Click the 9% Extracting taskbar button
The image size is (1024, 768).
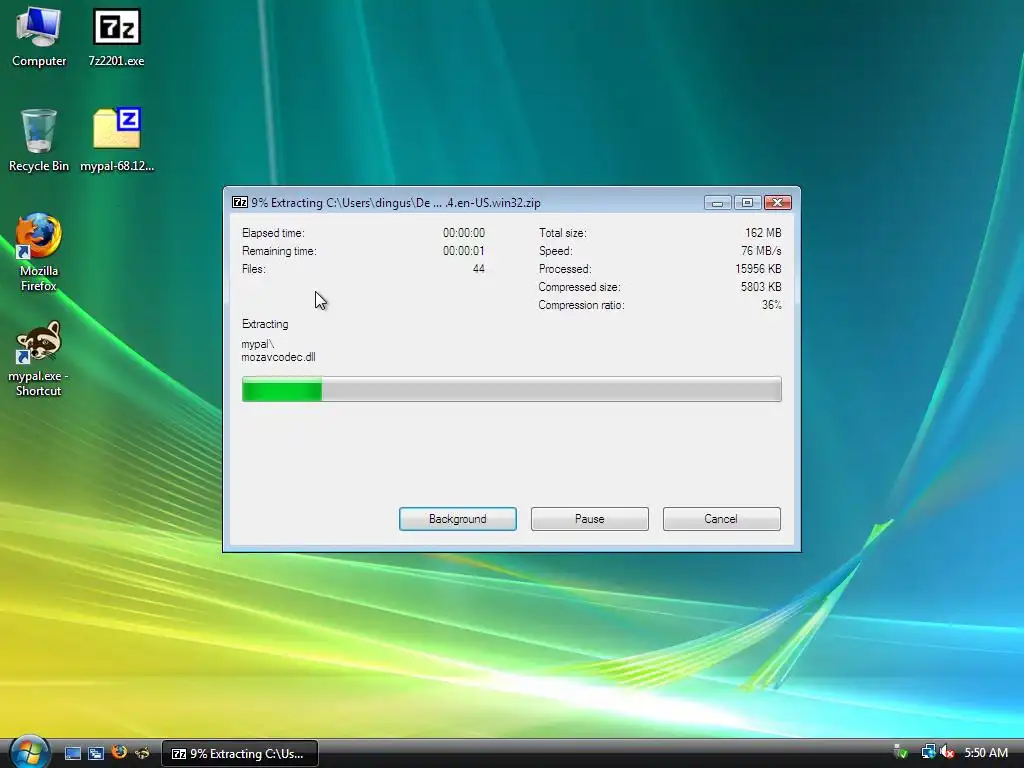coord(240,754)
